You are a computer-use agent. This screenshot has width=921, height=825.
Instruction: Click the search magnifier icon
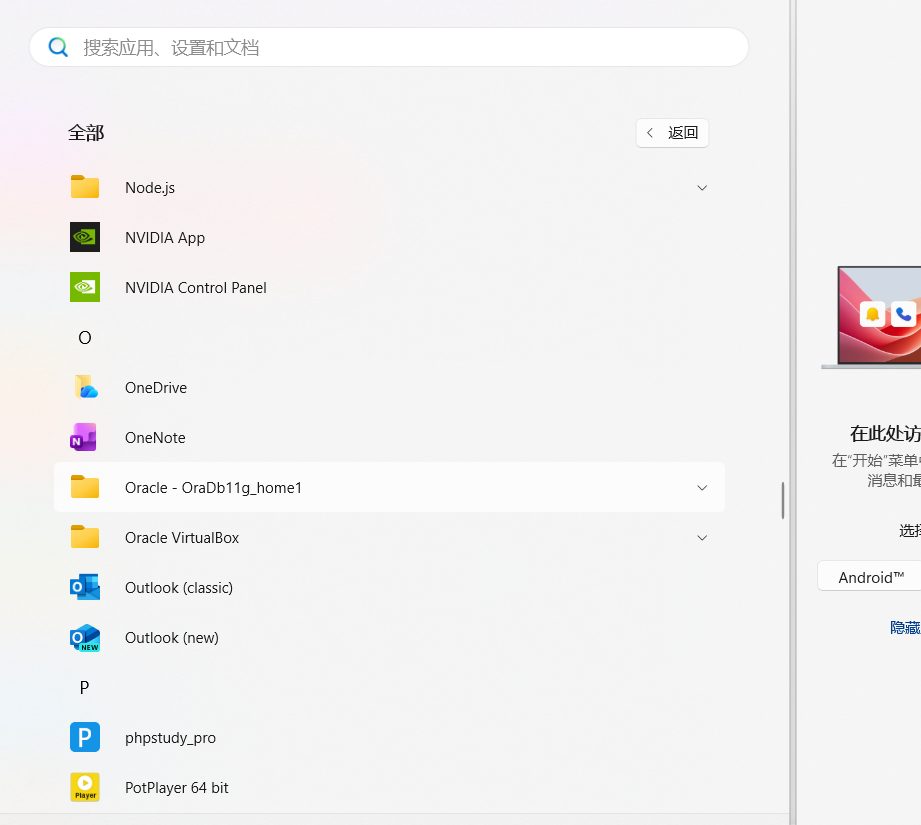58,47
